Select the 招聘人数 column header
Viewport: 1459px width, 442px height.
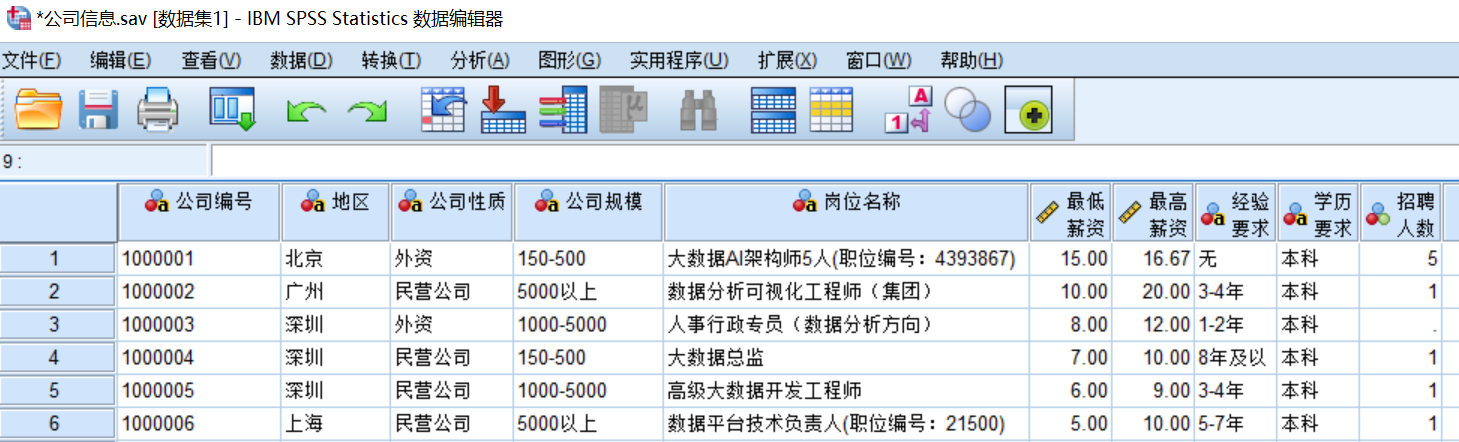coord(1400,212)
